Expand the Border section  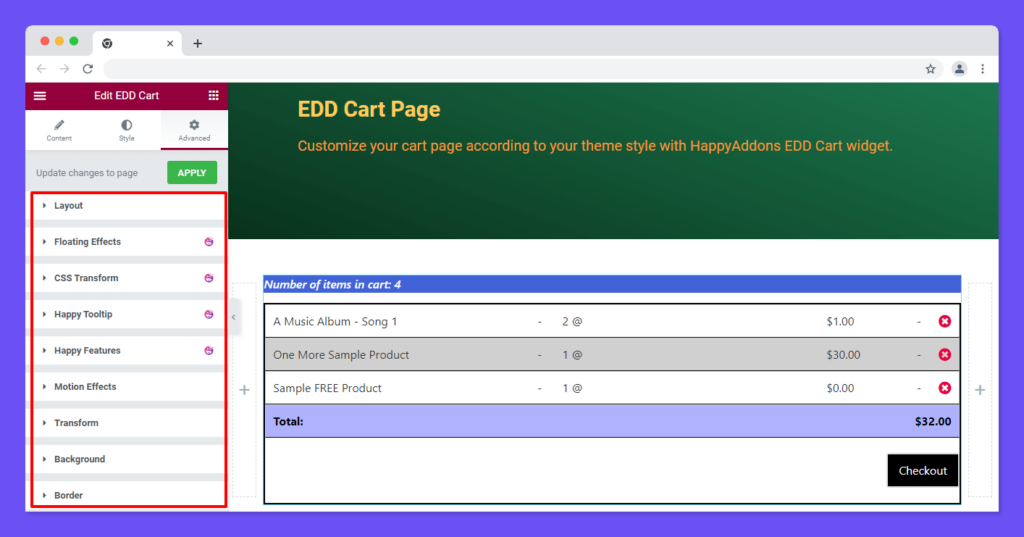pos(128,495)
